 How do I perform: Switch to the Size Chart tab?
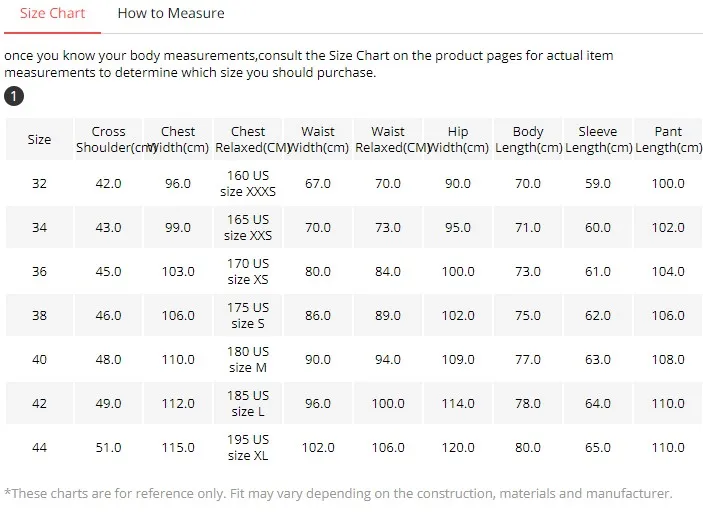coord(52,13)
